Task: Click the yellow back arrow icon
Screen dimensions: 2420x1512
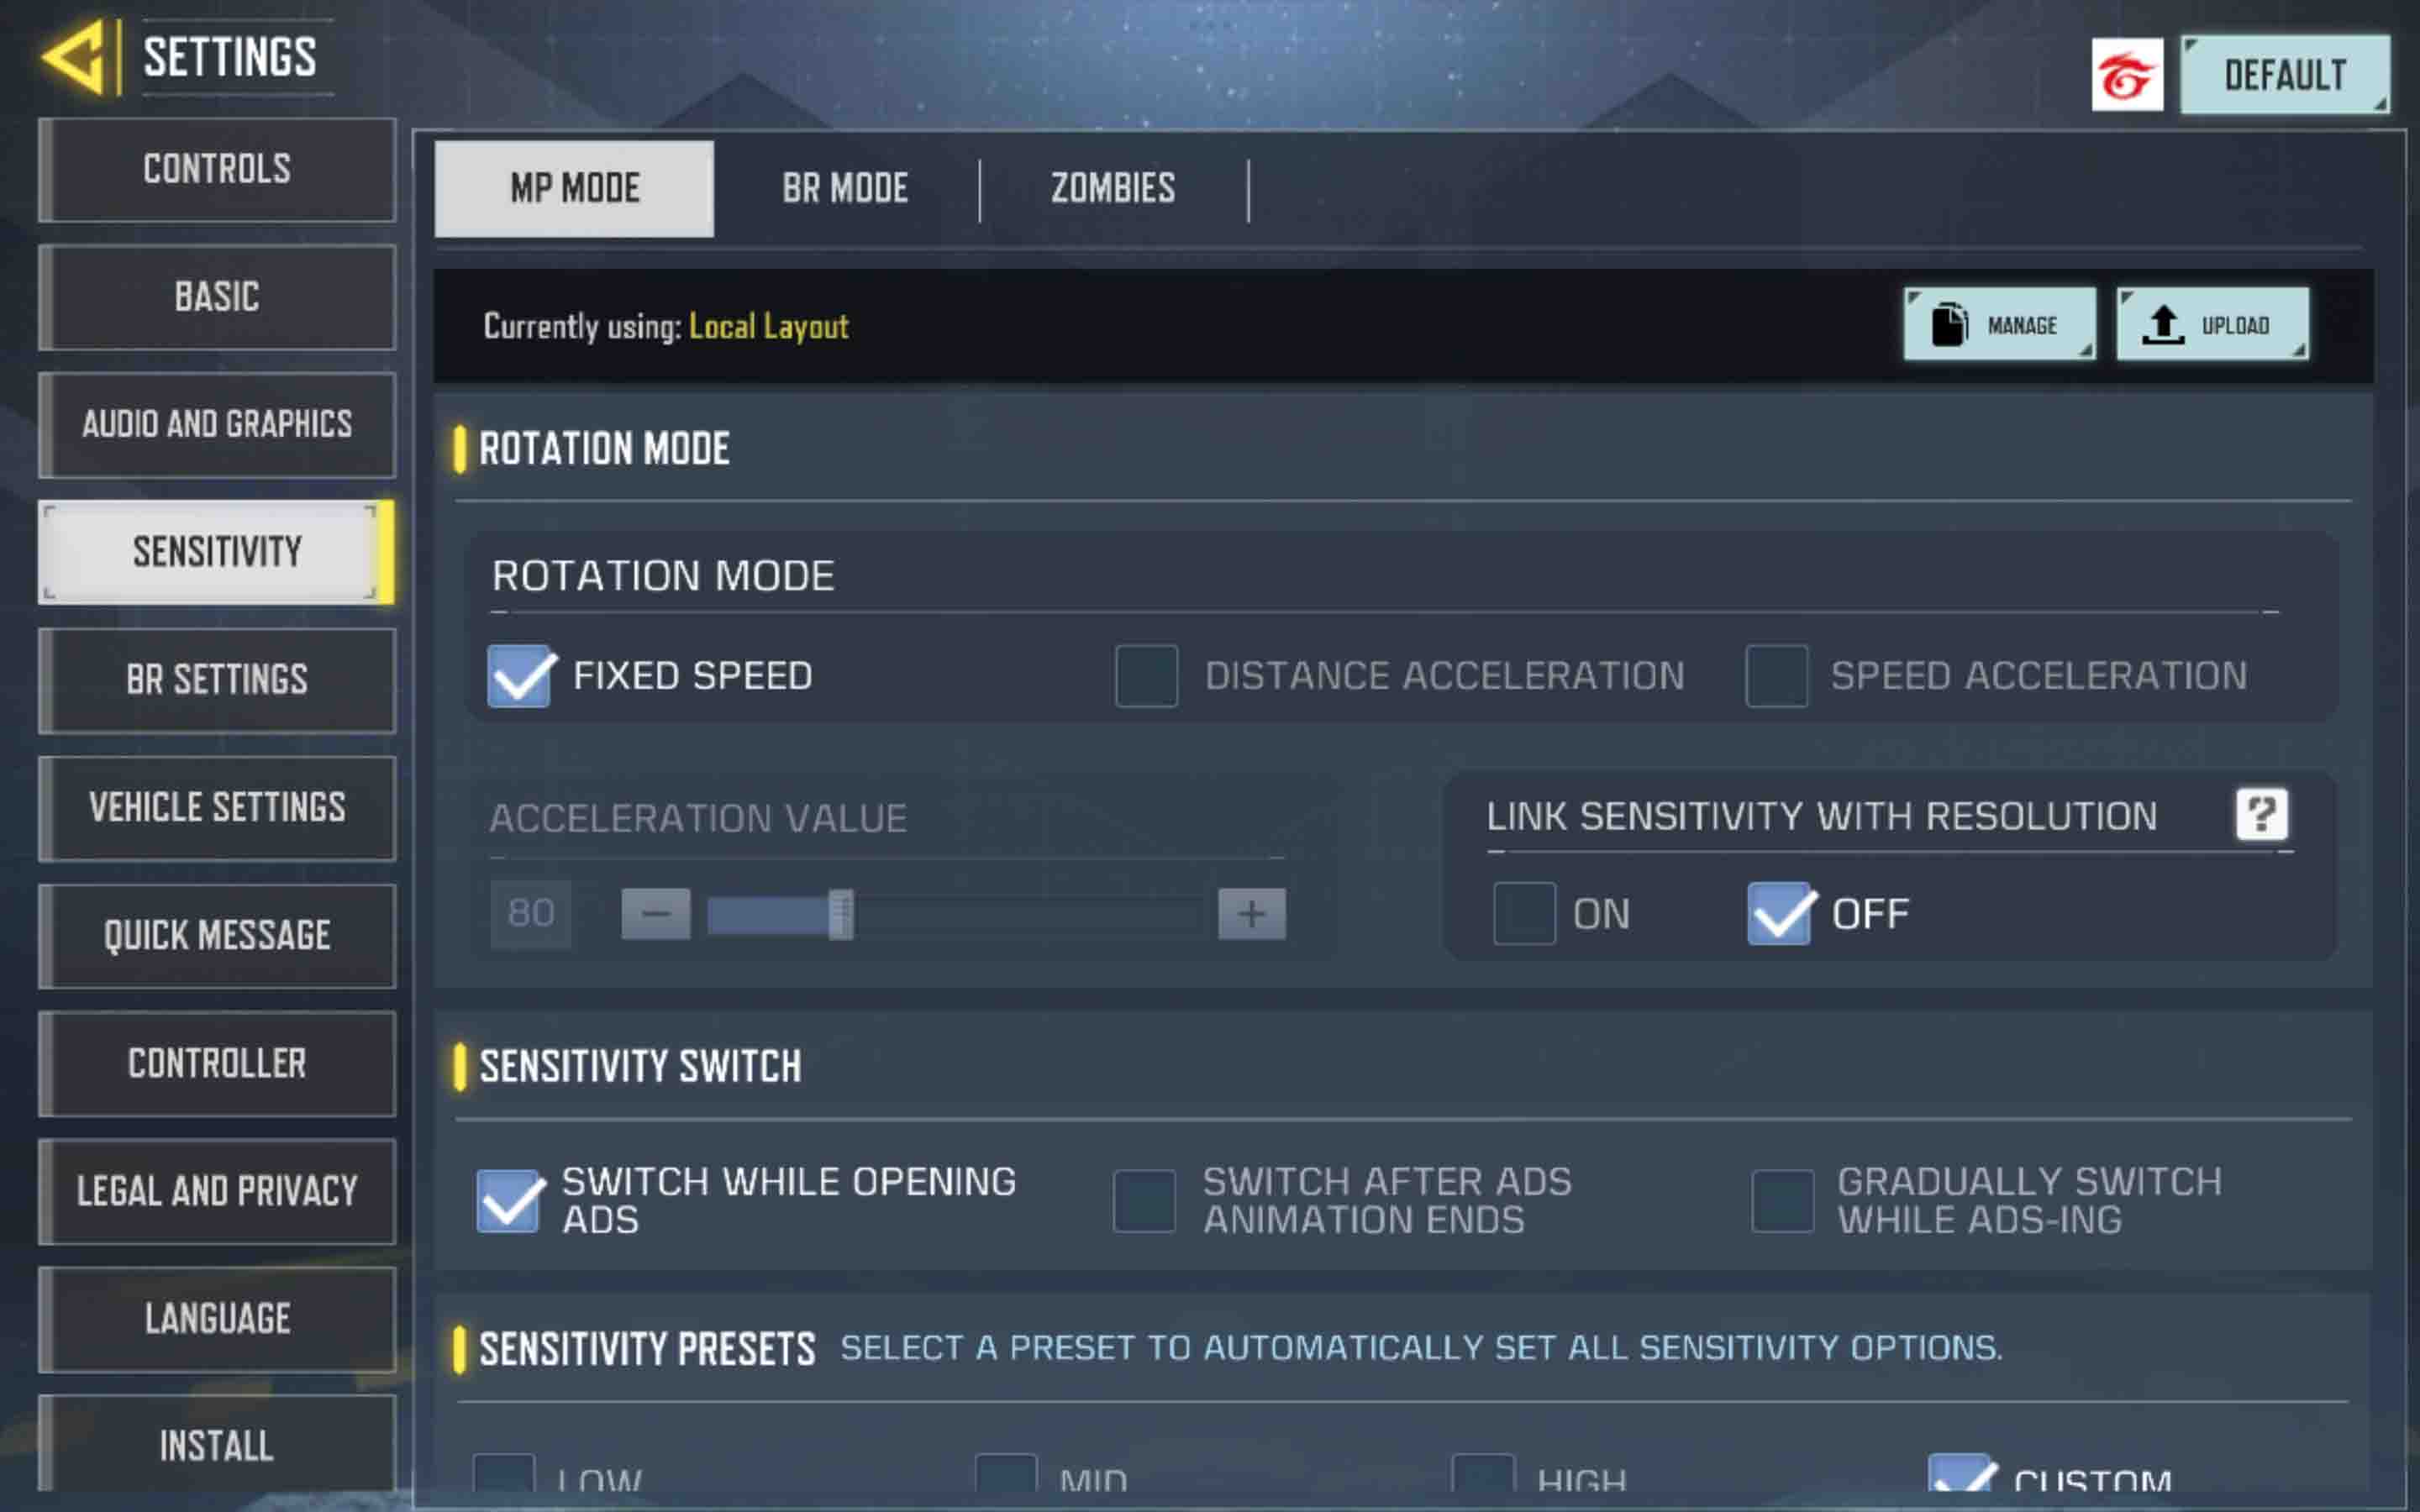Action: [x=75, y=58]
